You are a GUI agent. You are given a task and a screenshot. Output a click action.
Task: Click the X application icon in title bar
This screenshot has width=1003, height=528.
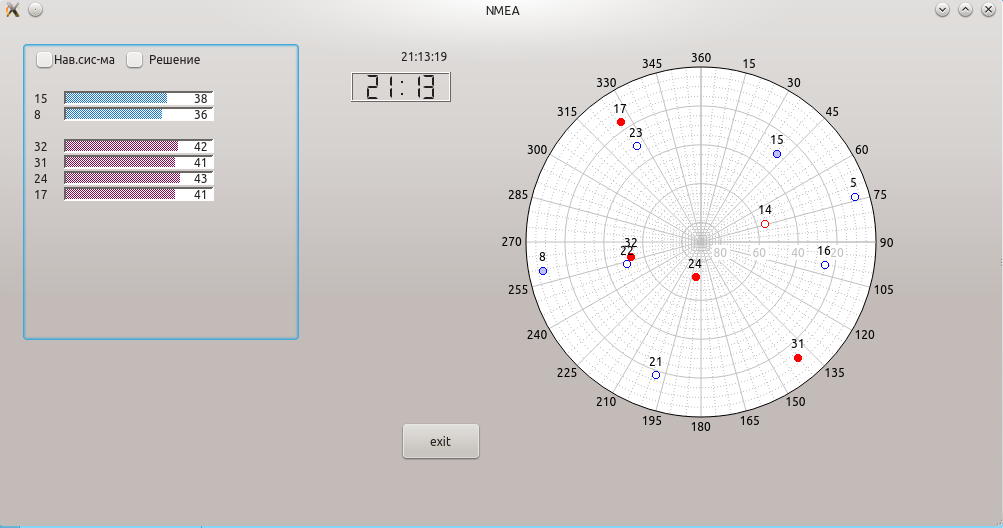coord(12,10)
